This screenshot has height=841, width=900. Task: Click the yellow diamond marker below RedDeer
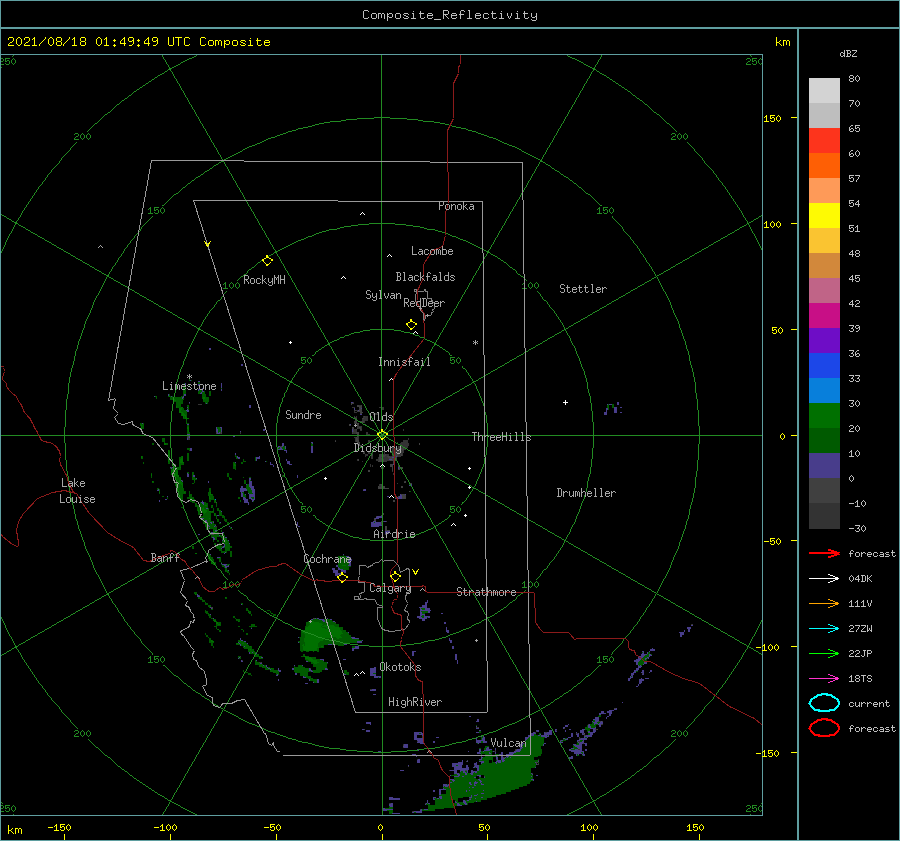tap(411, 325)
